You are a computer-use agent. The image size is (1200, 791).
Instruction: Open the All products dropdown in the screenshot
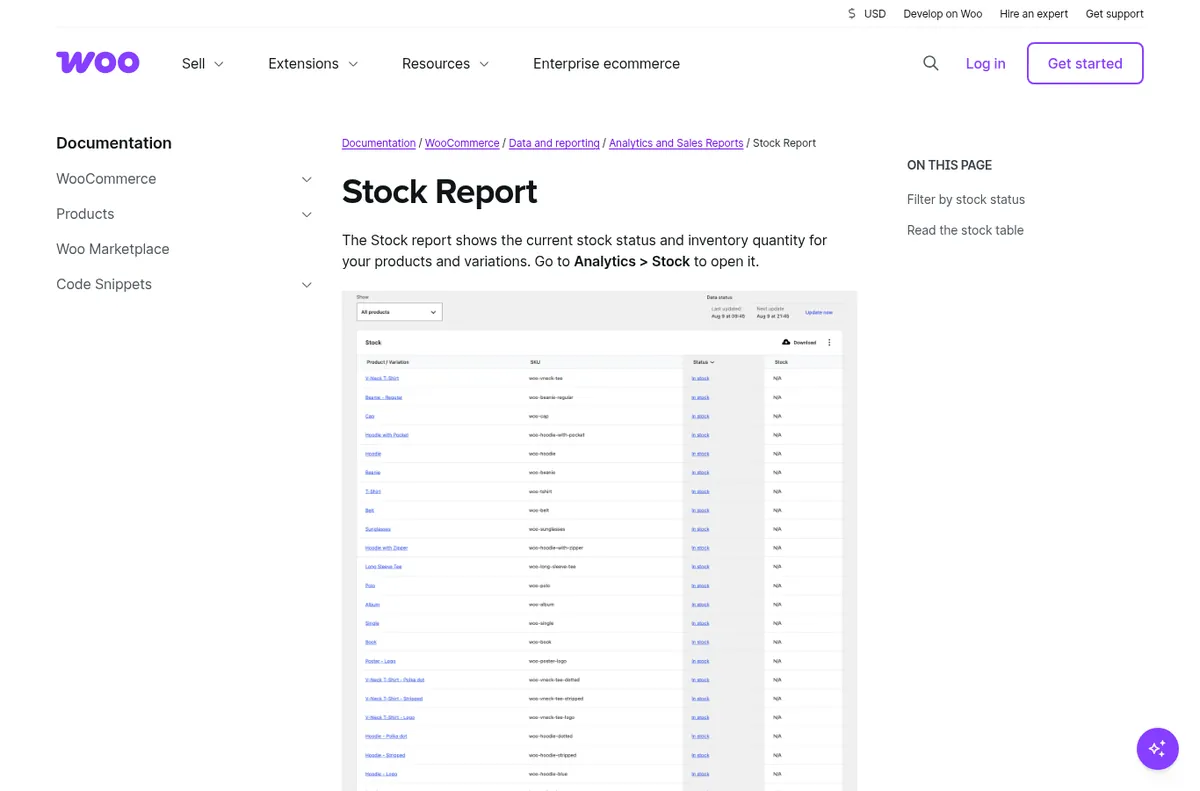pyautogui.click(x=399, y=312)
